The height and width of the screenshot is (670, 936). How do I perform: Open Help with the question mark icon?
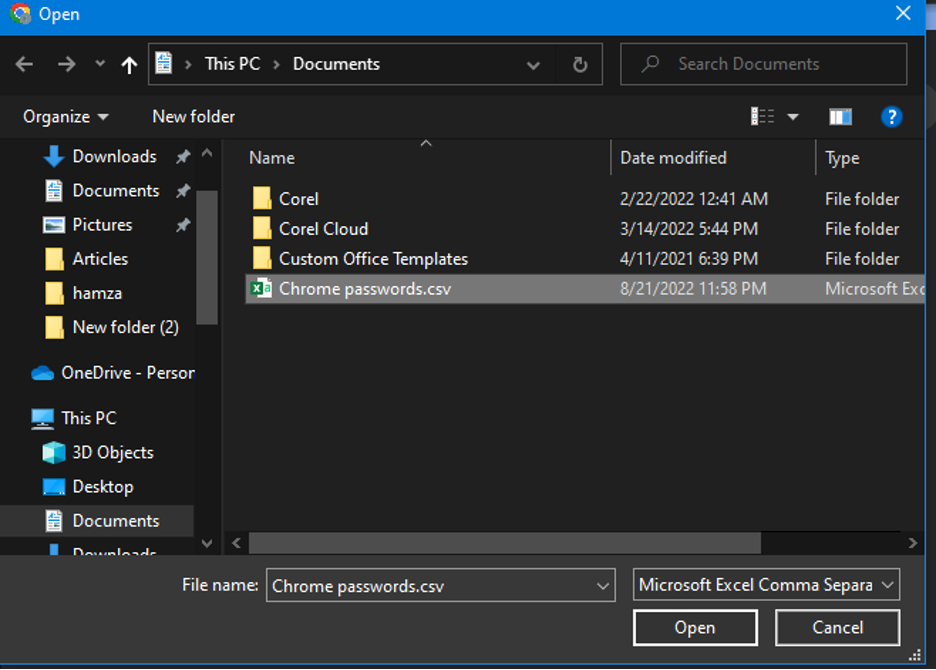891,117
